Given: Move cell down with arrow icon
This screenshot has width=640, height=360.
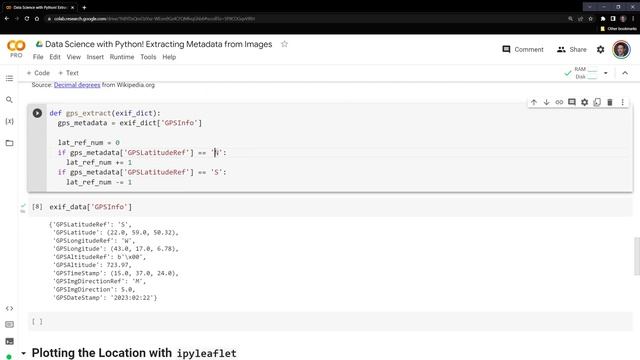Looking at the screenshot, I should [x=547, y=102].
